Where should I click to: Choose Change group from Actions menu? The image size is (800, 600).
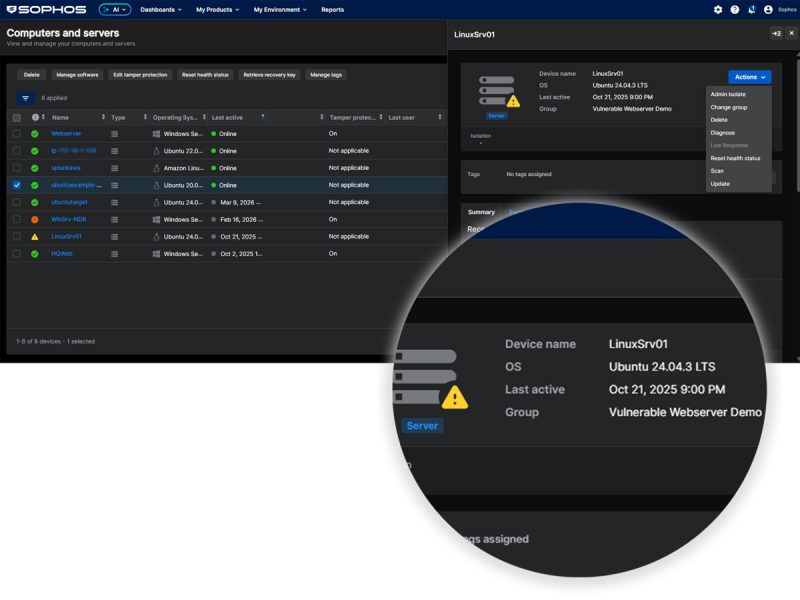click(729, 107)
